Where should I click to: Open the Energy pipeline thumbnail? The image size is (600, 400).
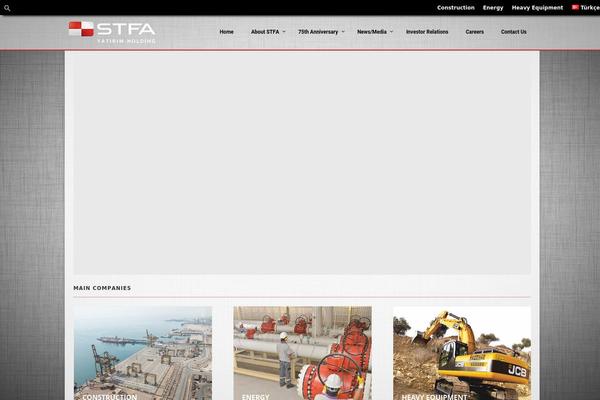point(302,353)
